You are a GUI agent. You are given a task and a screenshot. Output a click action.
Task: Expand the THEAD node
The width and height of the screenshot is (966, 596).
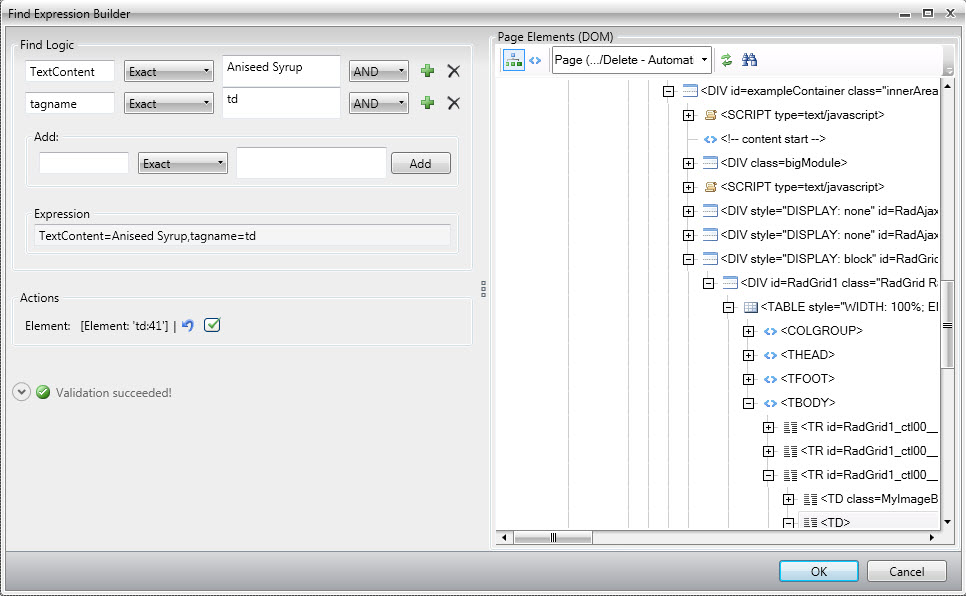point(748,355)
